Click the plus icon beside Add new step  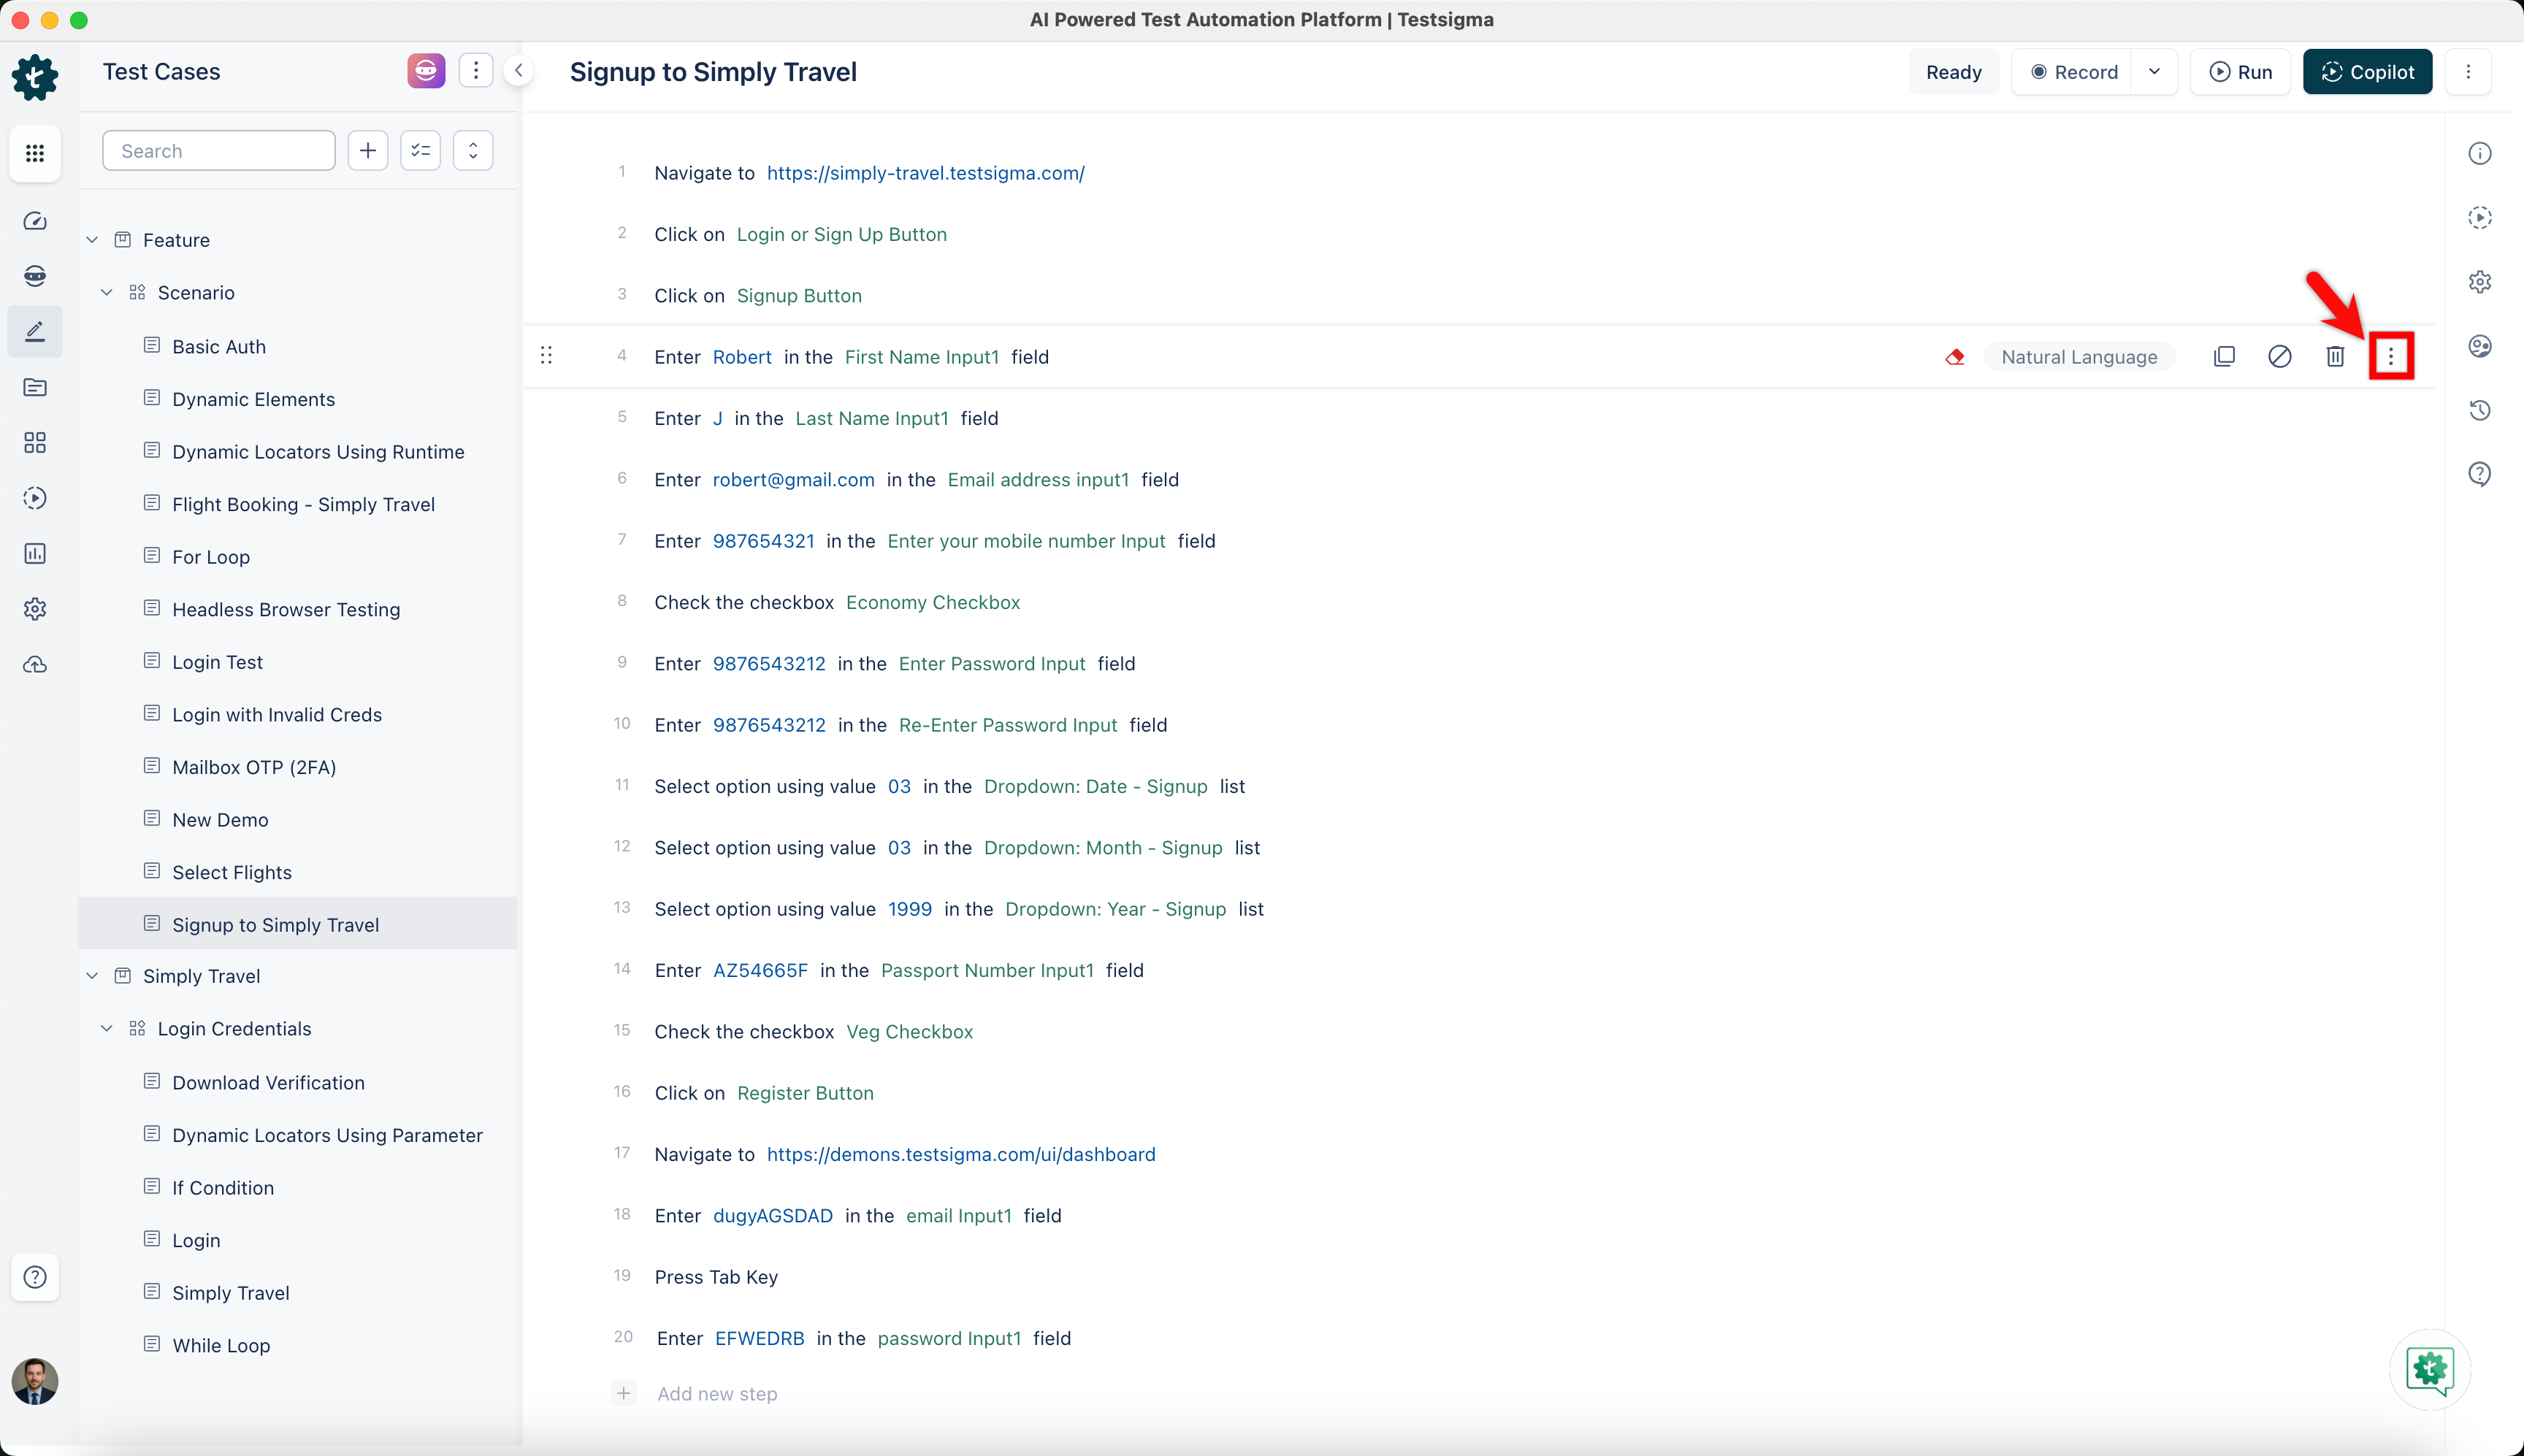623,1393
